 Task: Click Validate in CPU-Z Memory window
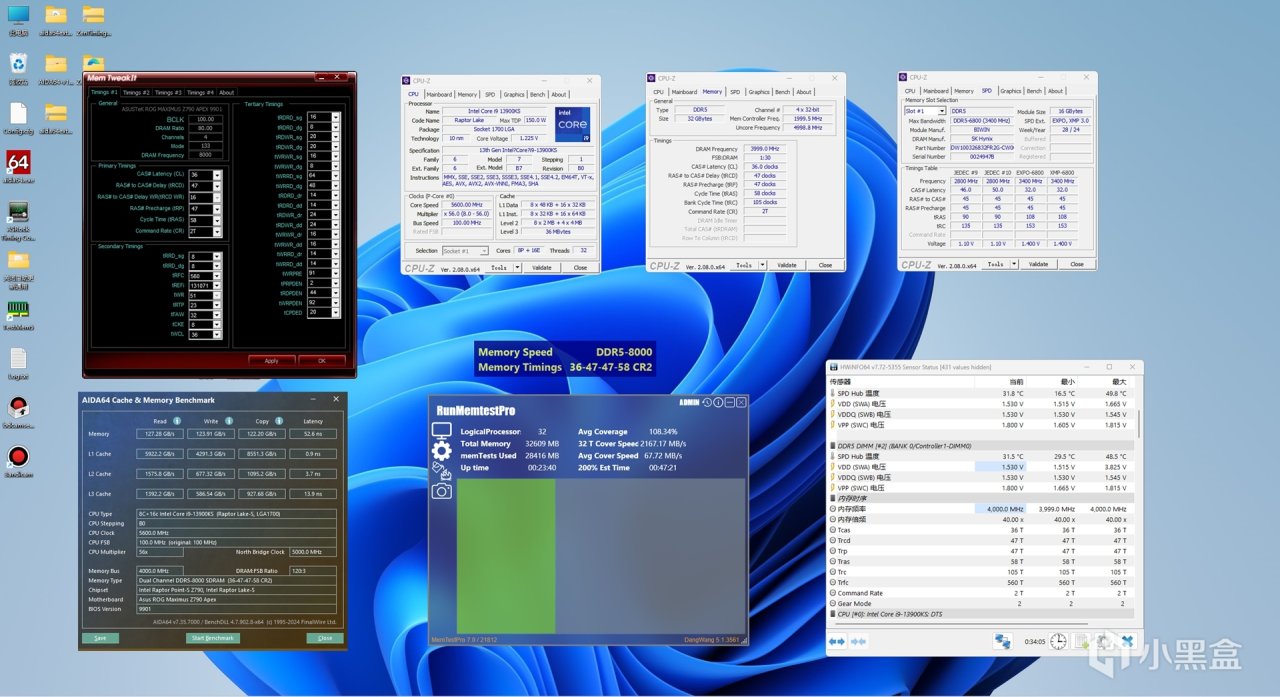click(x=787, y=265)
